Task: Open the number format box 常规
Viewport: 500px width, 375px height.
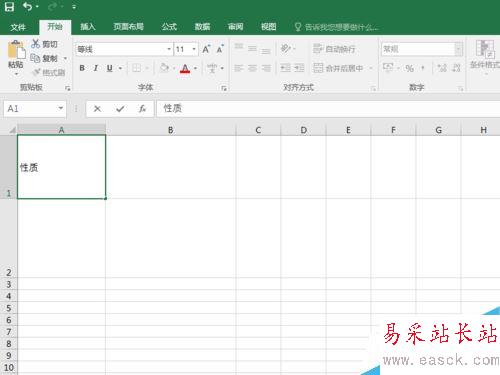Action: coord(422,49)
